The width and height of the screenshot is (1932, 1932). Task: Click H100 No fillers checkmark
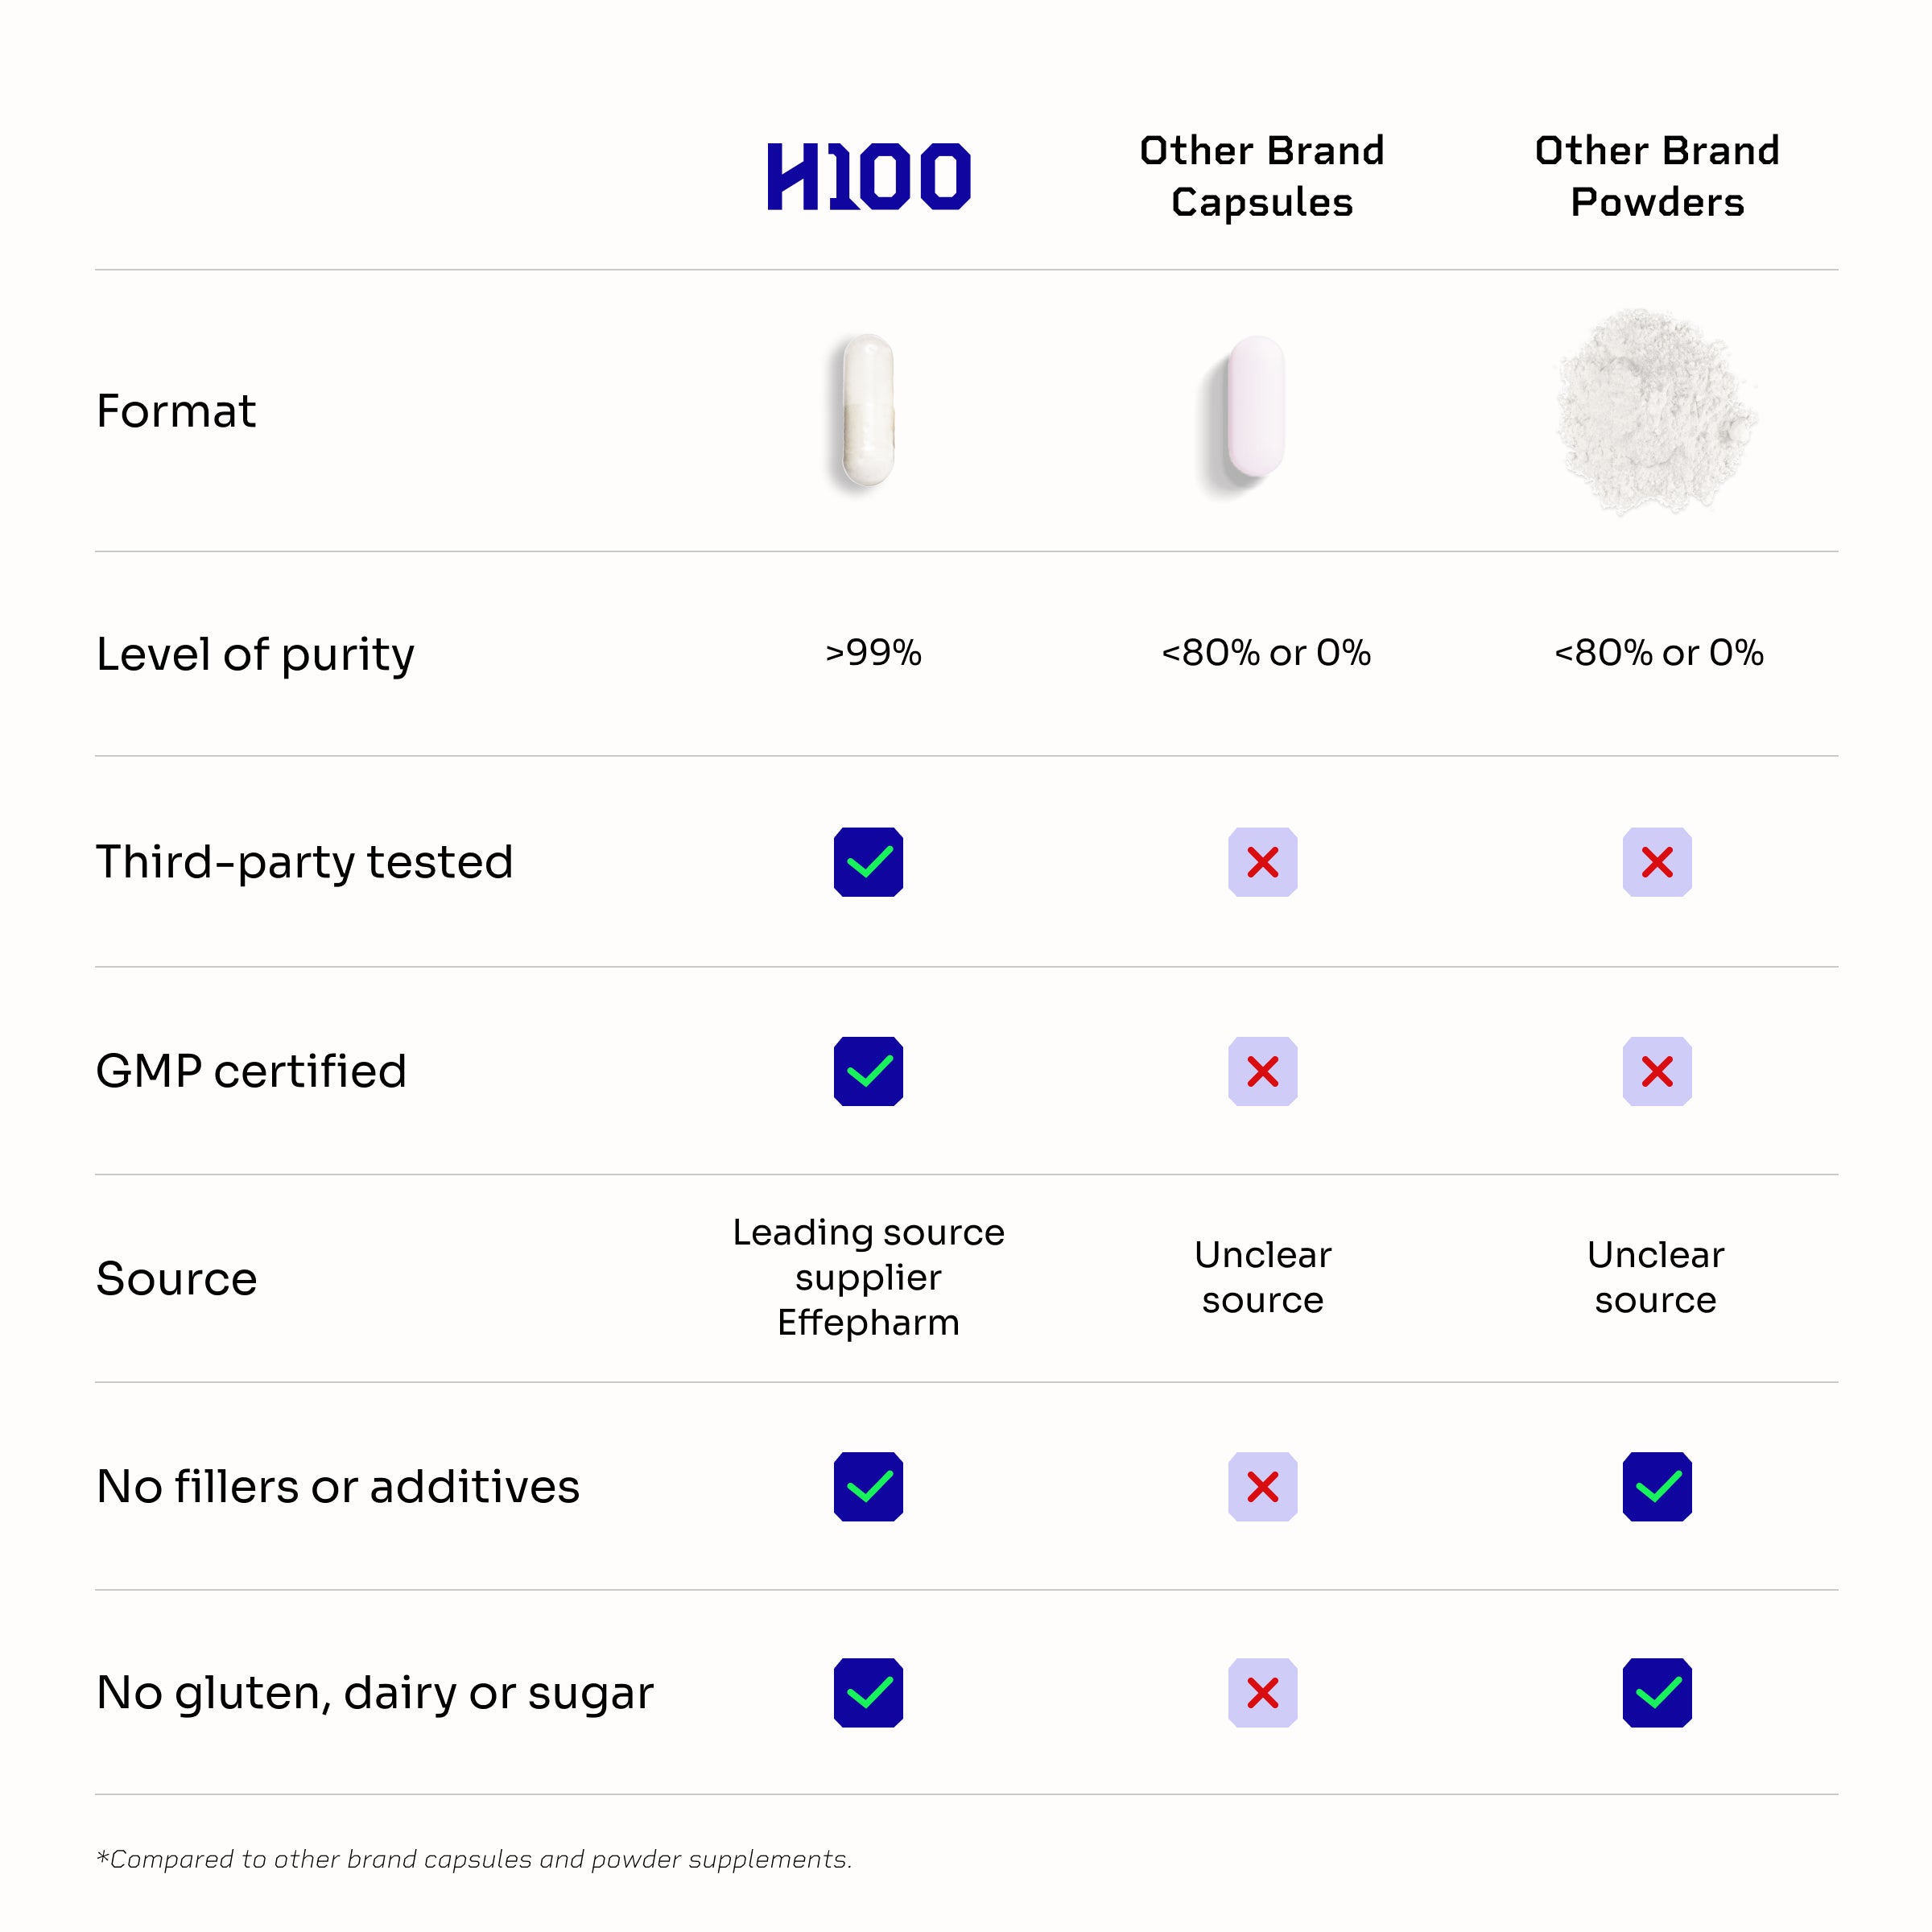[x=868, y=1486]
